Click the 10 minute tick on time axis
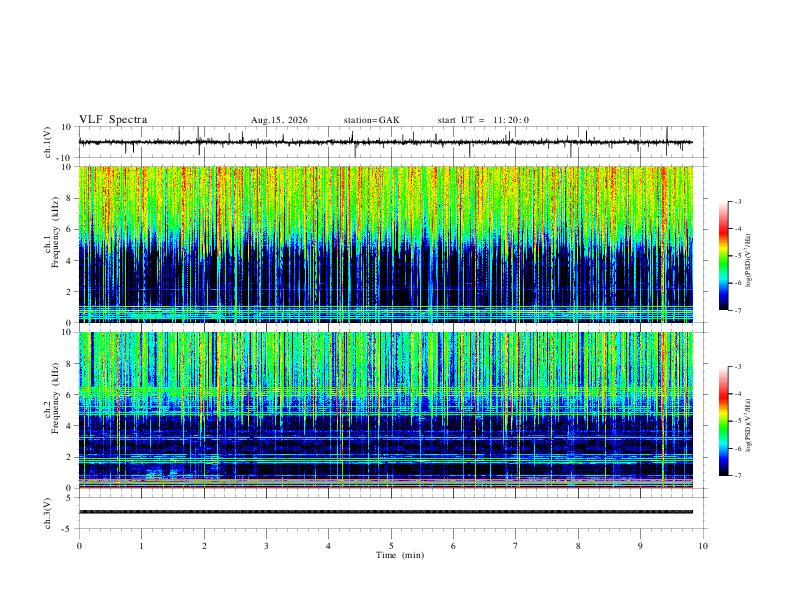Viewport: 792px width, 612px height. click(703, 546)
